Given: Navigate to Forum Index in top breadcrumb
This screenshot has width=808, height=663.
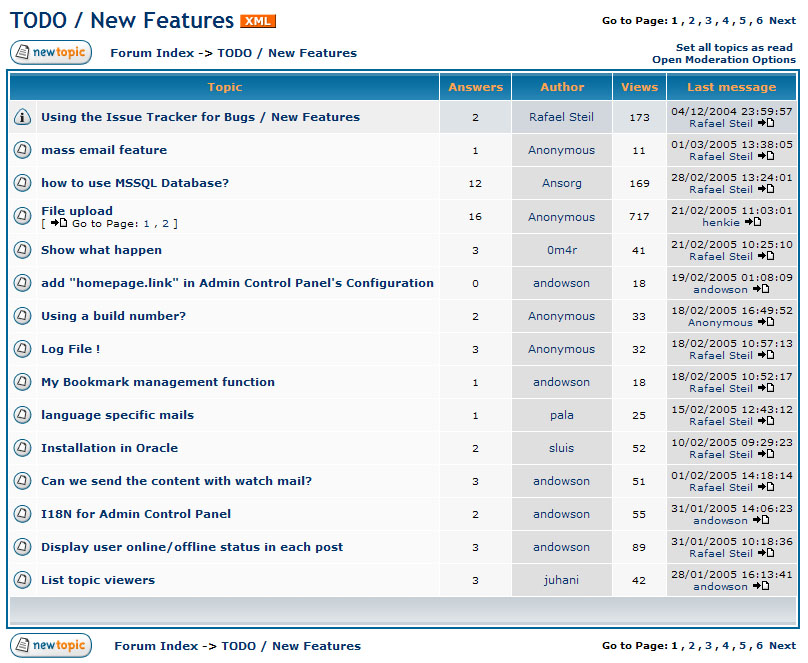Looking at the screenshot, I should (152, 53).
